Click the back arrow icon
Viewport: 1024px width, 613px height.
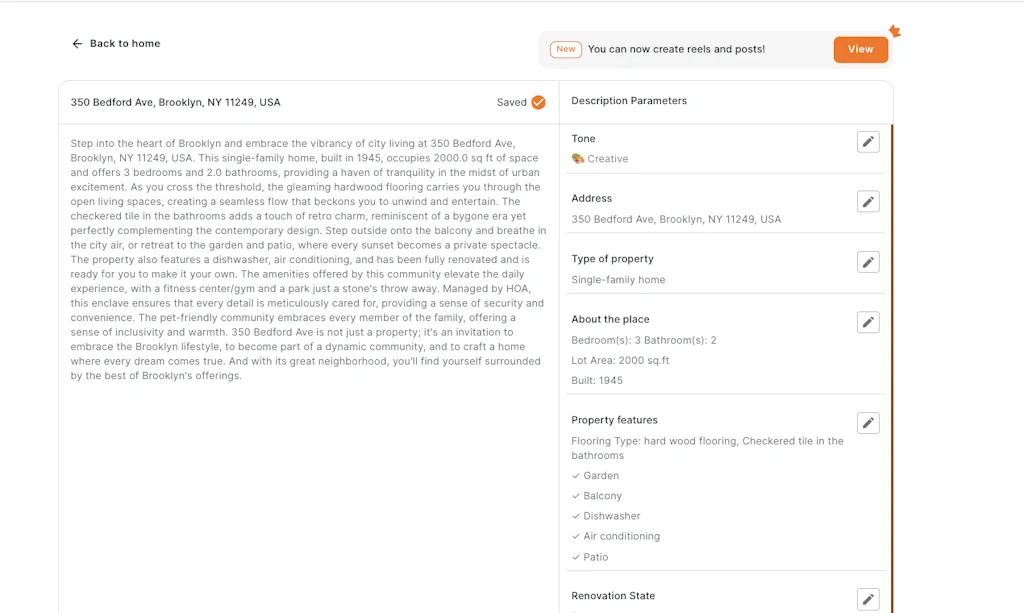point(77,44)
